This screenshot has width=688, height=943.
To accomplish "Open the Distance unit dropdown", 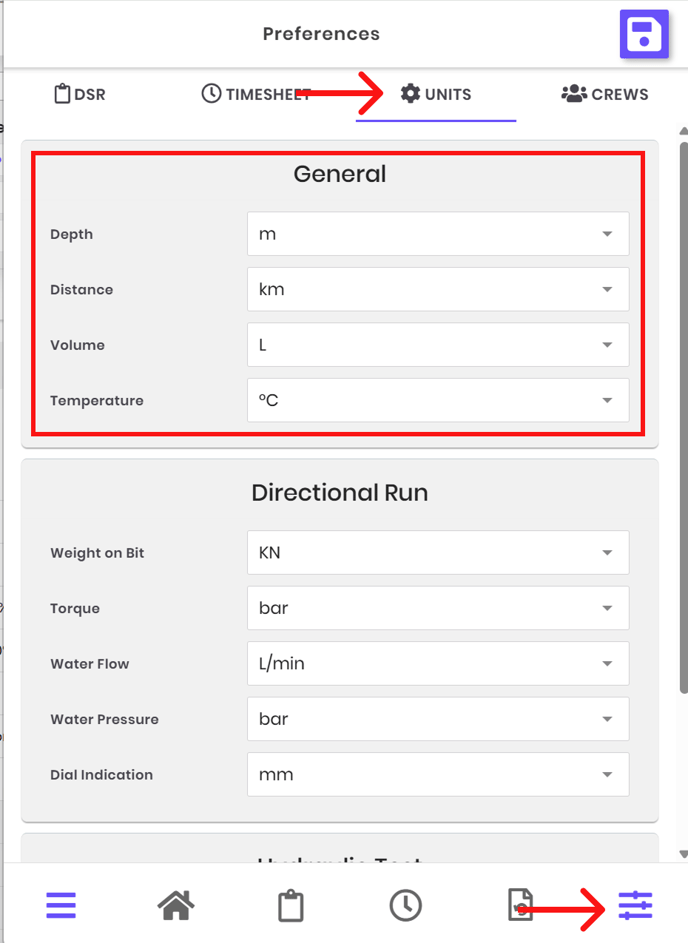I will tap(438, 289).
